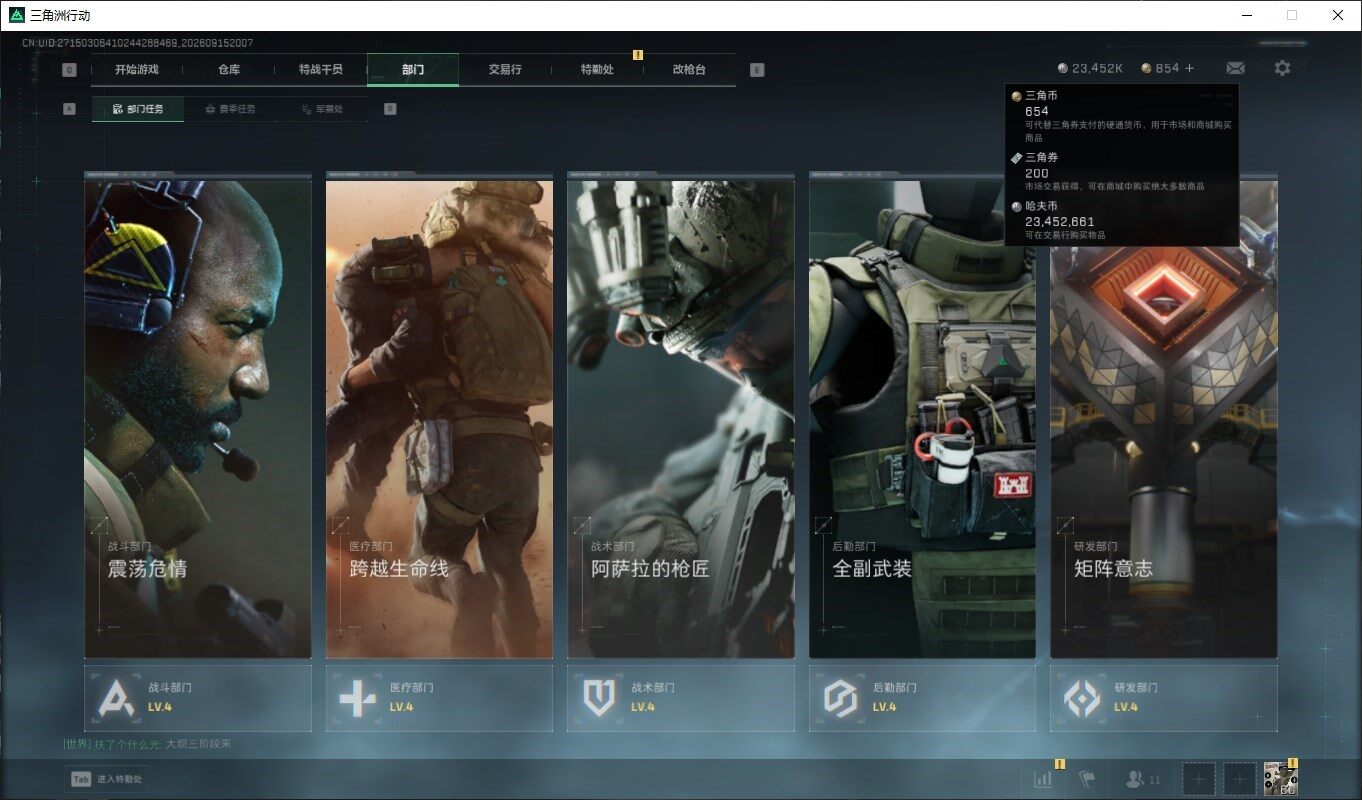Screen dimensions: 1362x800
Task: Click the 医疗部门 cross icon
Action: click(x=358, y=698)
